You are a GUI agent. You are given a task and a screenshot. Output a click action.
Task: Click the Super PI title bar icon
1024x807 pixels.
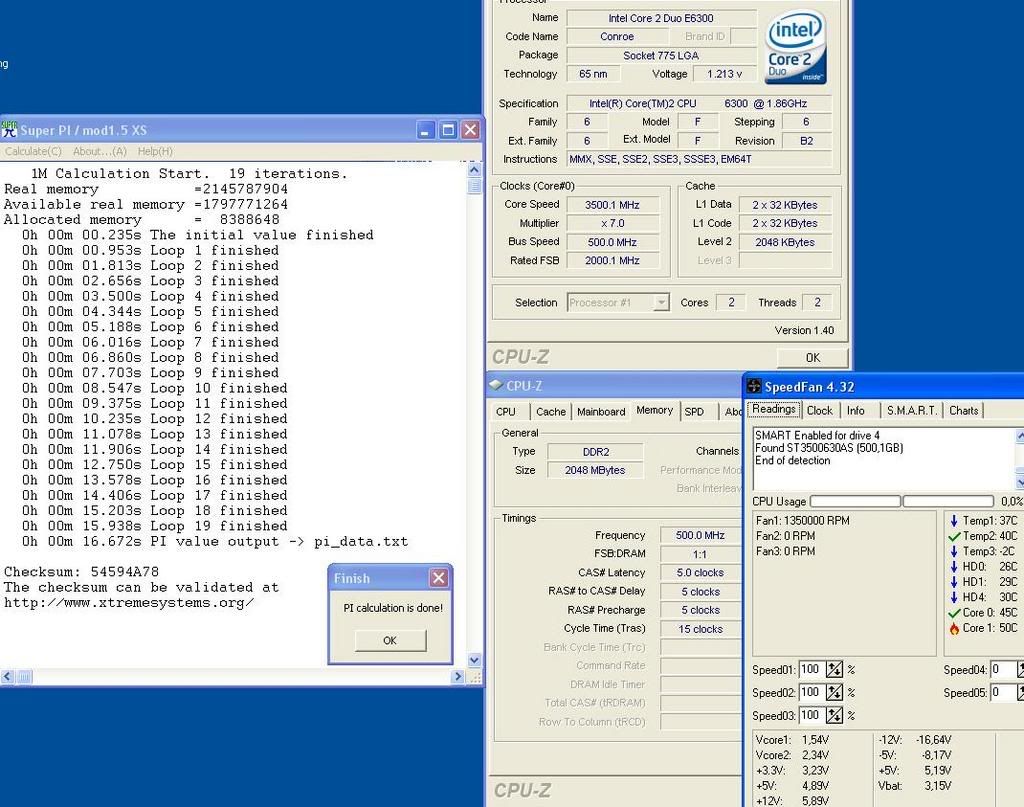click(9, 129)
